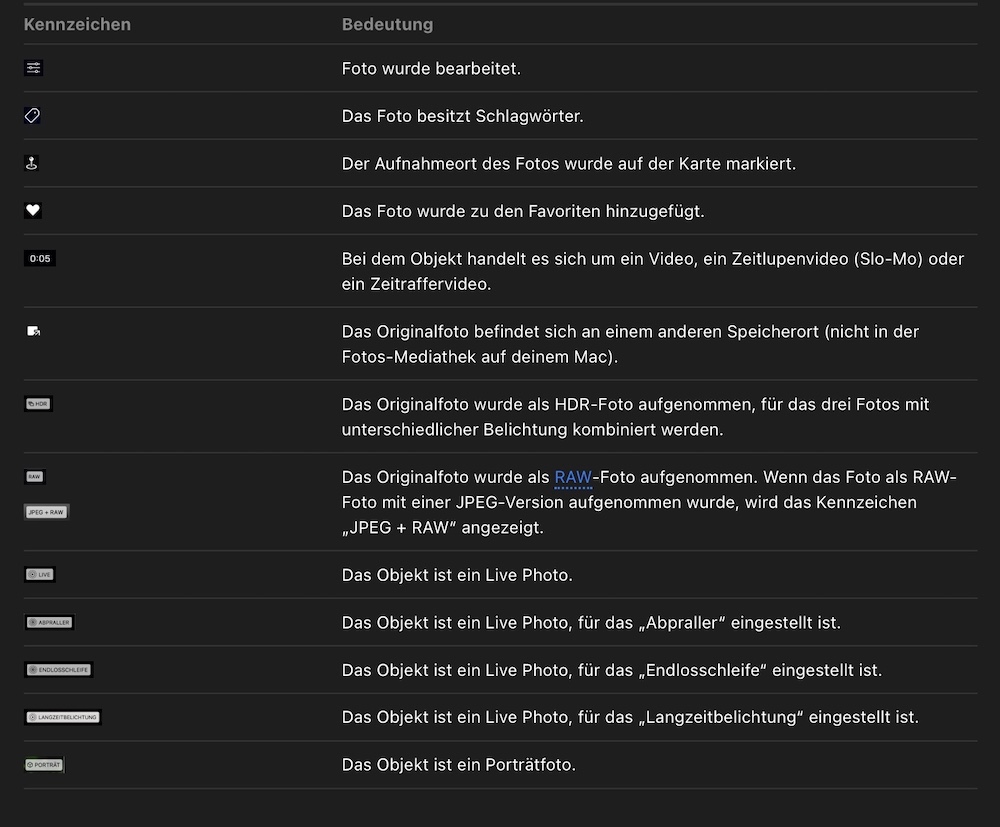Click the white heart favorites icon

(x=33, y=210)
